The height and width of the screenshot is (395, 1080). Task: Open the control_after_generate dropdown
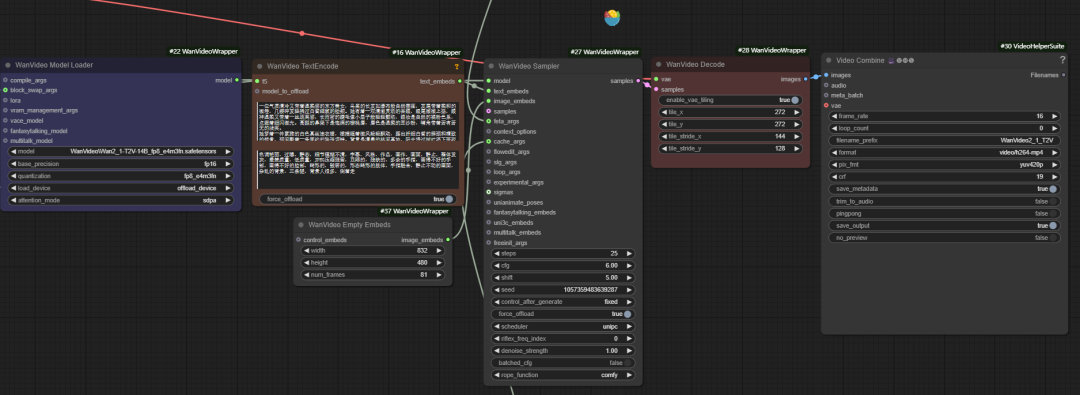(562, 302)
